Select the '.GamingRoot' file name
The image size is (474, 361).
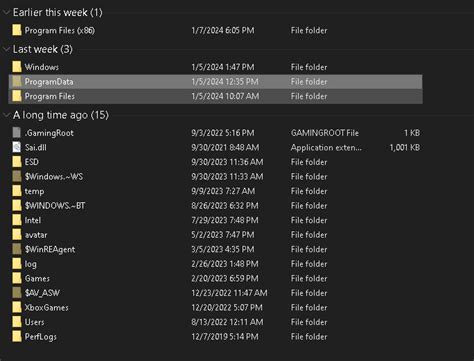click(49, 133)
